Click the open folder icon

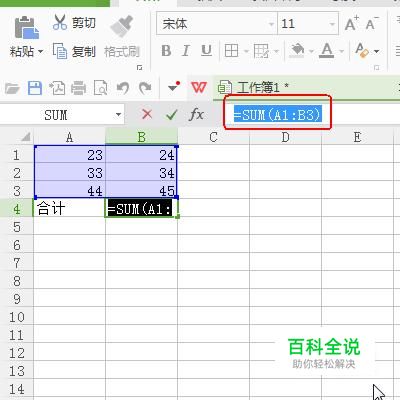pyautogui.click(x=12, y=88)
